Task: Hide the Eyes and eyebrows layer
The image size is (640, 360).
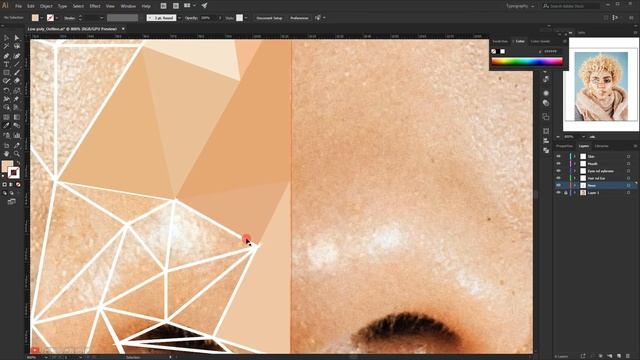Action: [558, 171]
